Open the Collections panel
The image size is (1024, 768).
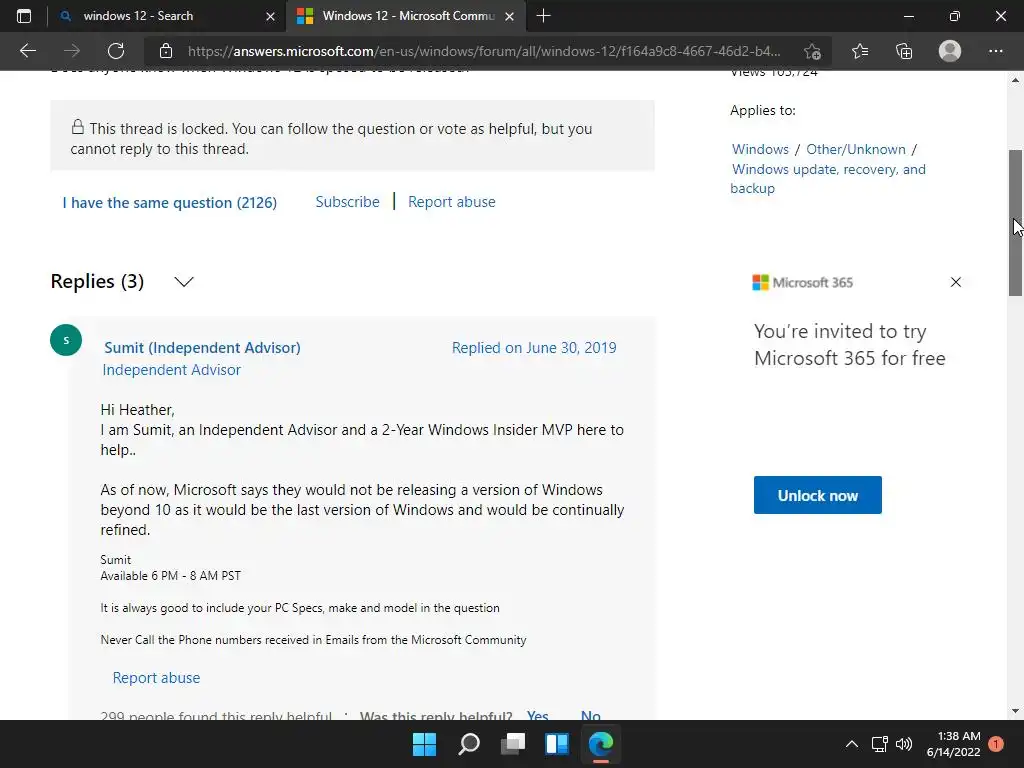click(904, 51)
